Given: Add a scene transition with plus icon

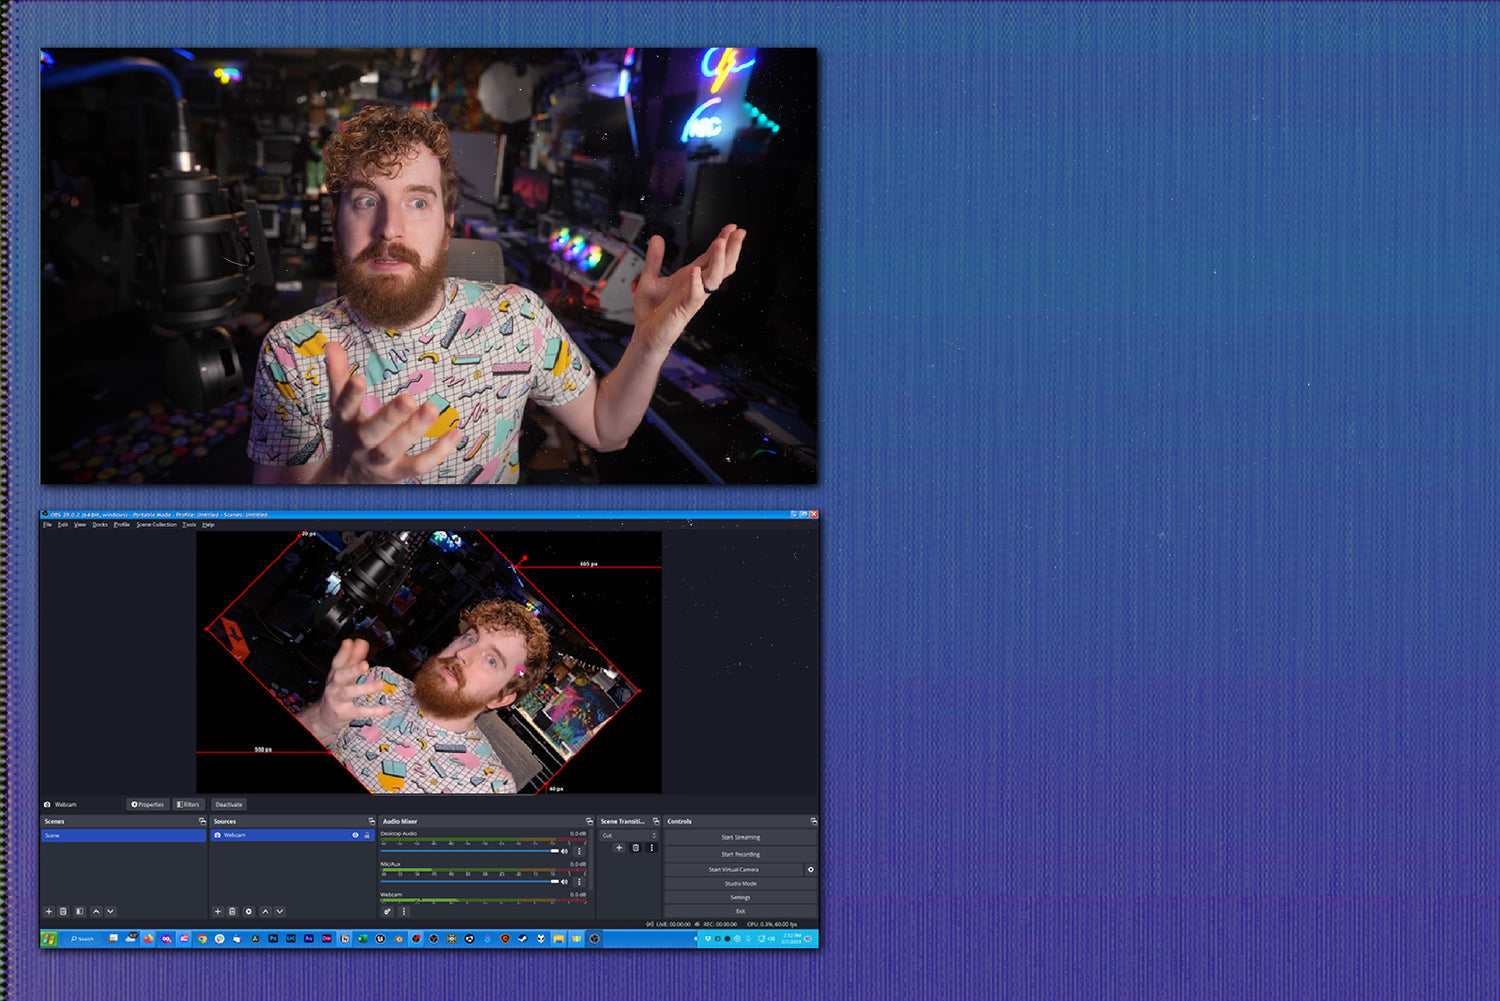Looking at the screenshot, I should point(619,848).
